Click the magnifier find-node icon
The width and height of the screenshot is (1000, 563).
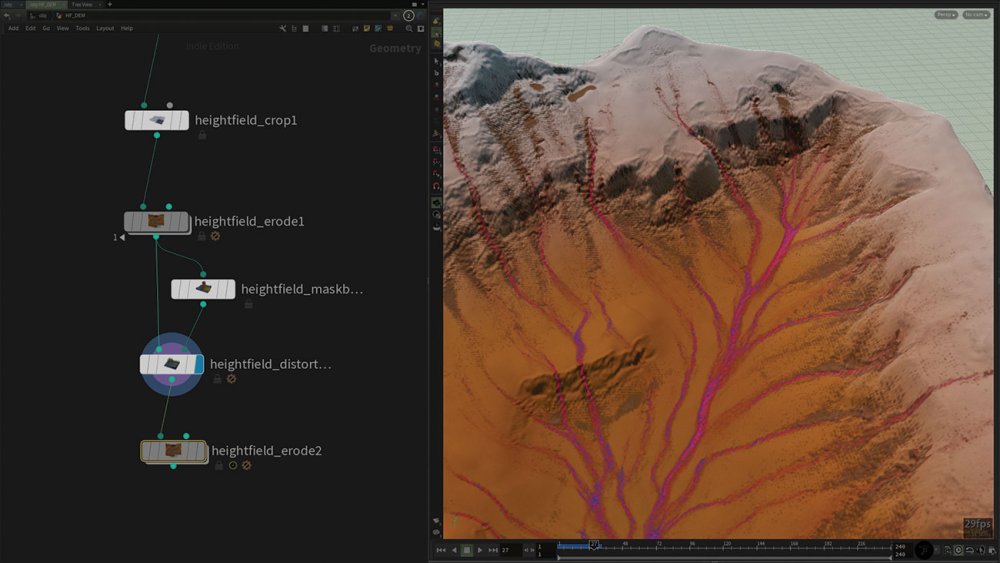pos(409,28)
